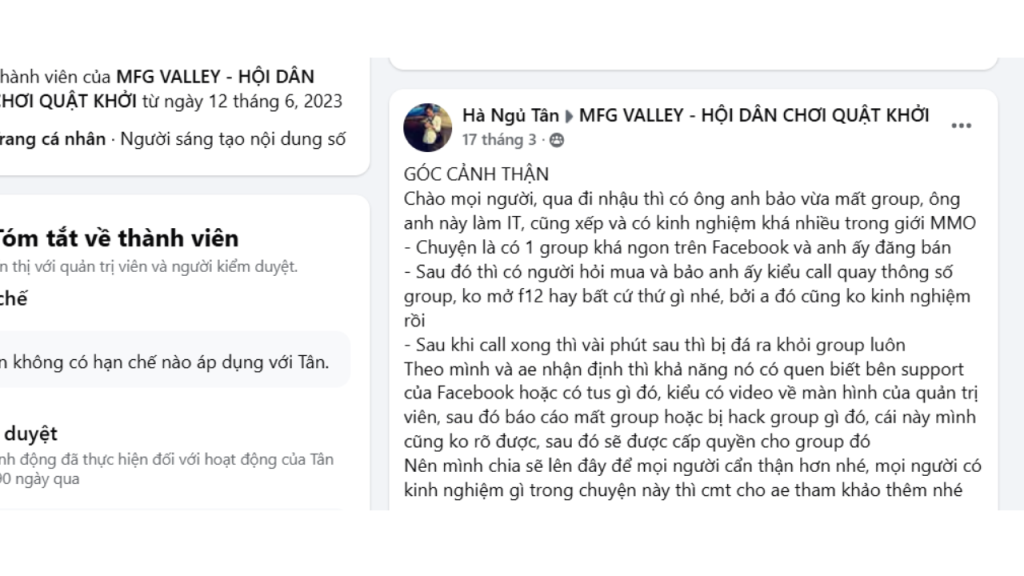
Task: Click the moderation section heading ending in duyệt
Action: pyautogui.click(x=30, y=434)
